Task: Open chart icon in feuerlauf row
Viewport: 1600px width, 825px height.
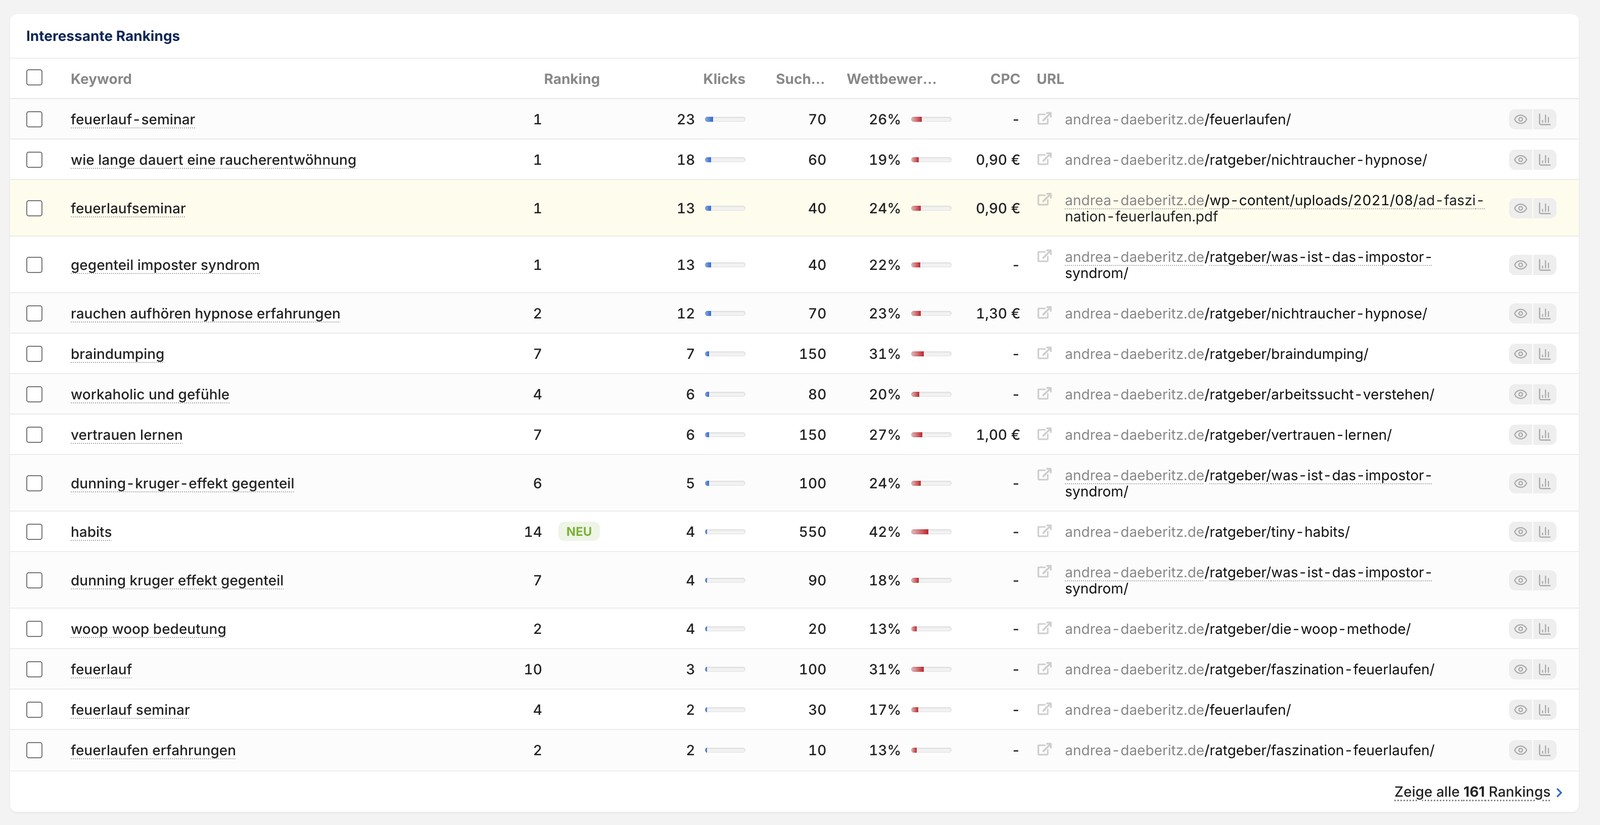Action: click(1545, 669)
